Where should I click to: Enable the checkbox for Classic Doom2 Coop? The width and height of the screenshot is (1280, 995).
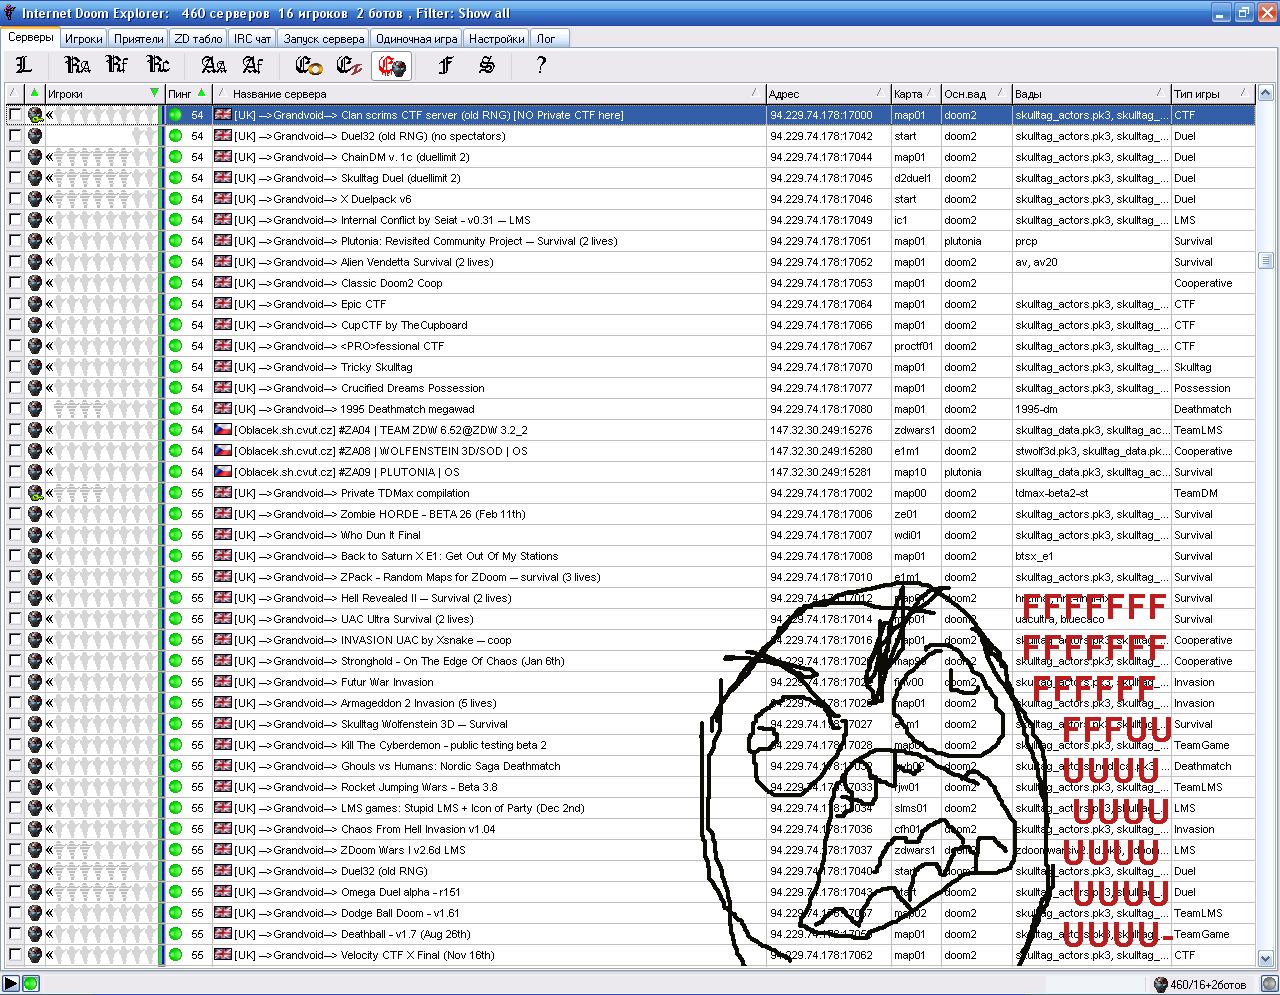15,283
